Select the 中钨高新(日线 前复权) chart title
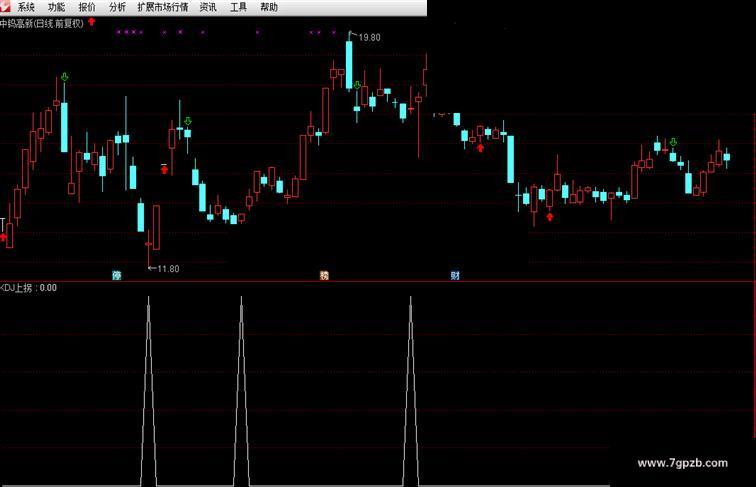 (x=42, y=23)
